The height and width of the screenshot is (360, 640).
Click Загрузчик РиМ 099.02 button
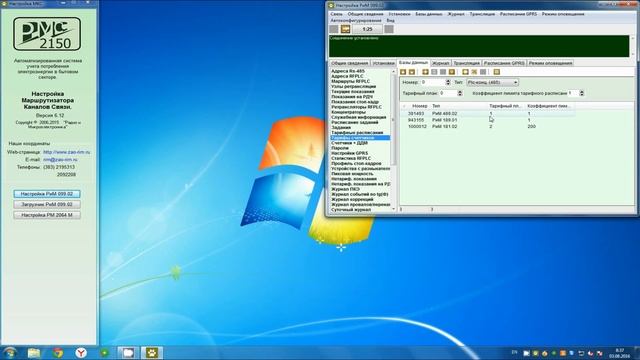click(x=47, y=204)
